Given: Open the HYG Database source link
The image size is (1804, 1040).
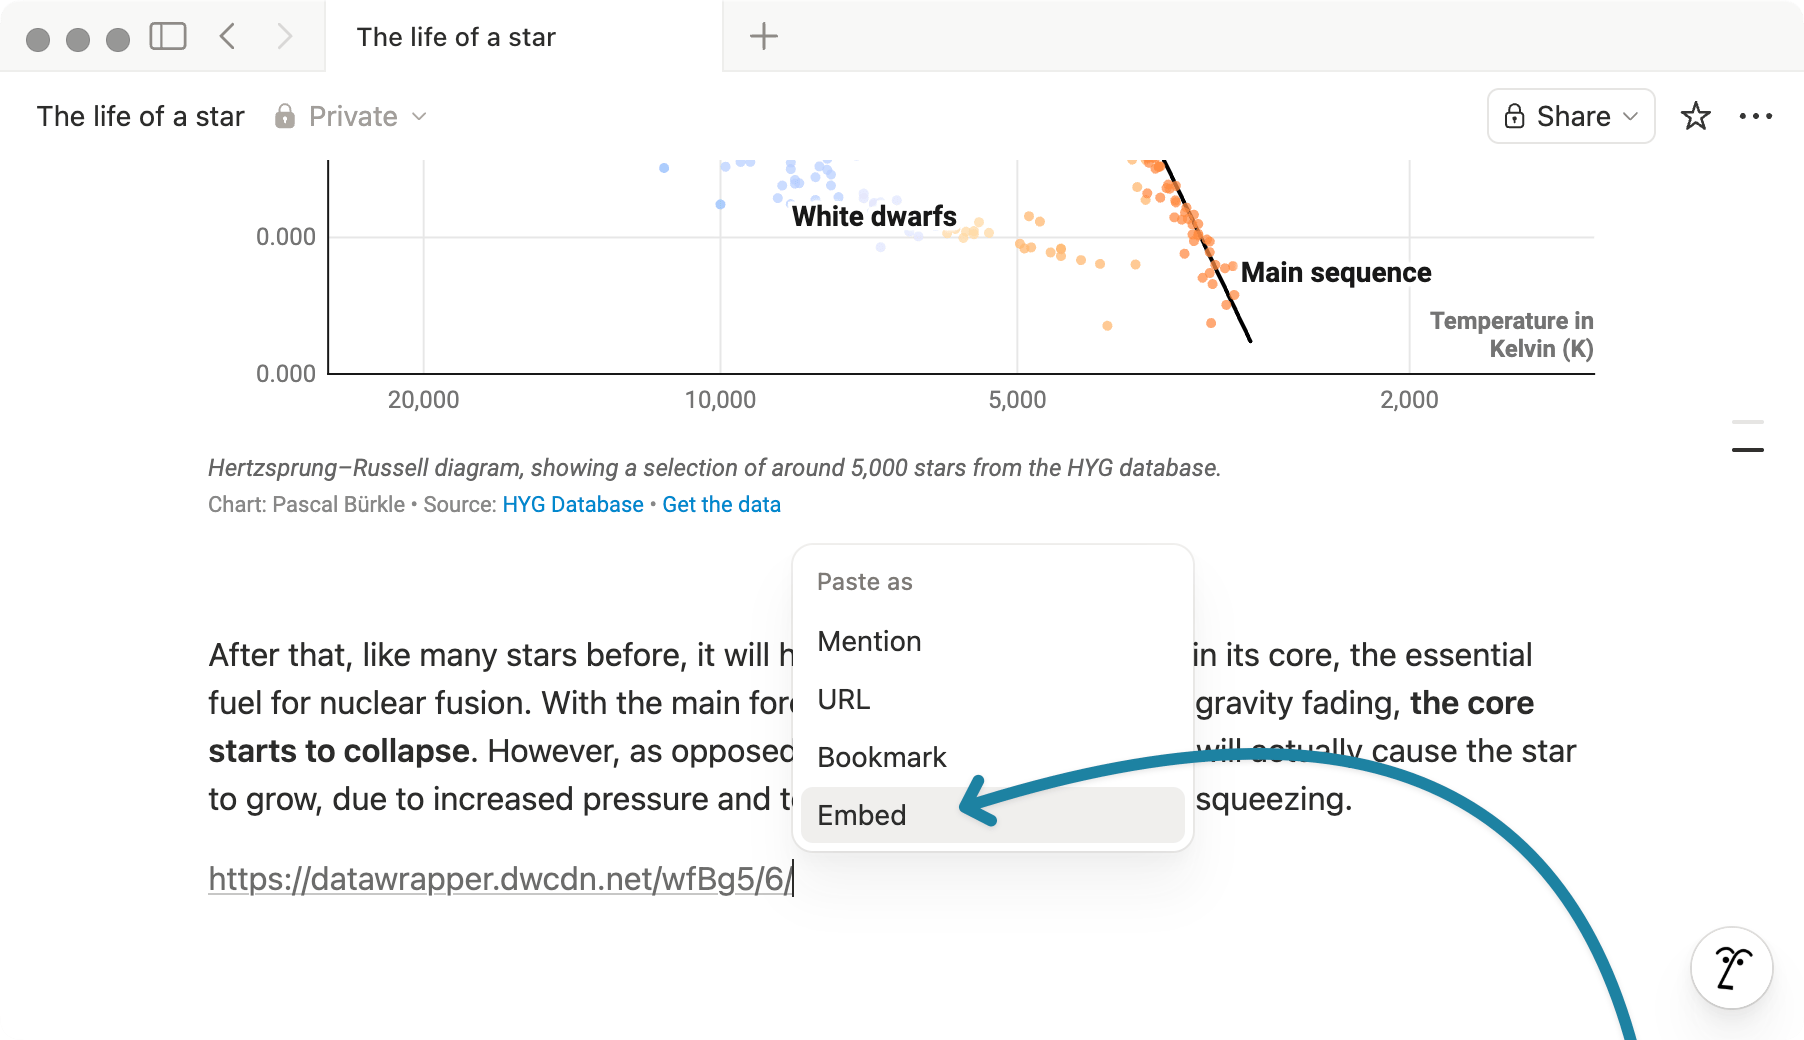Looking at the screenshot, I should point(573,505).
